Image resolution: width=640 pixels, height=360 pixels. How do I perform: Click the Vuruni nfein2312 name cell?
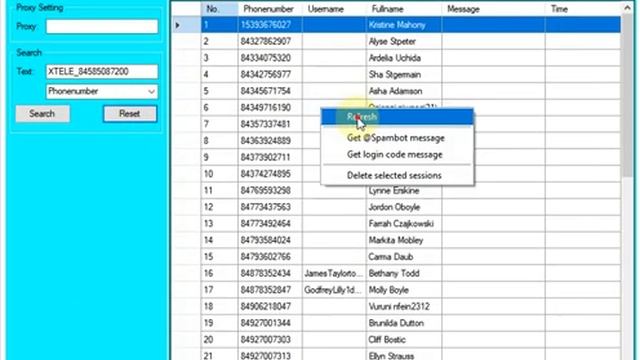404,307
